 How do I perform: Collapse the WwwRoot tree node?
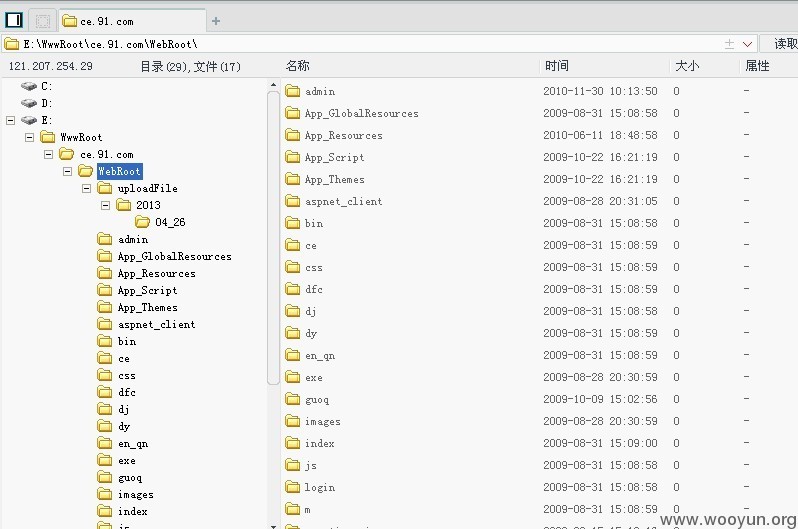(30, 137)
